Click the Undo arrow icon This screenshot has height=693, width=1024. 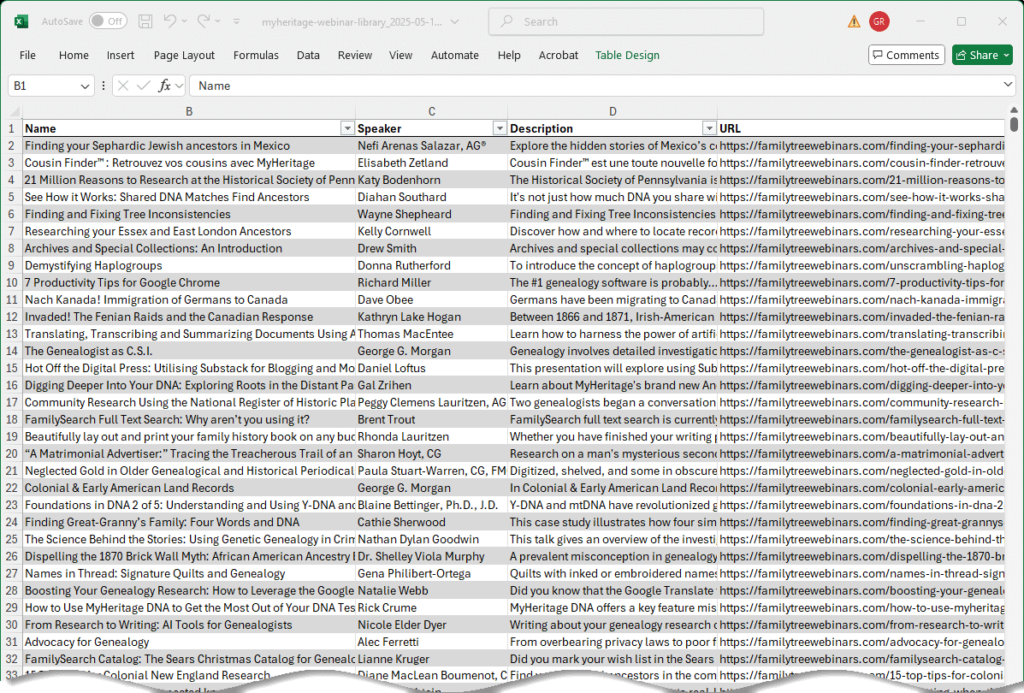point(171,21)
